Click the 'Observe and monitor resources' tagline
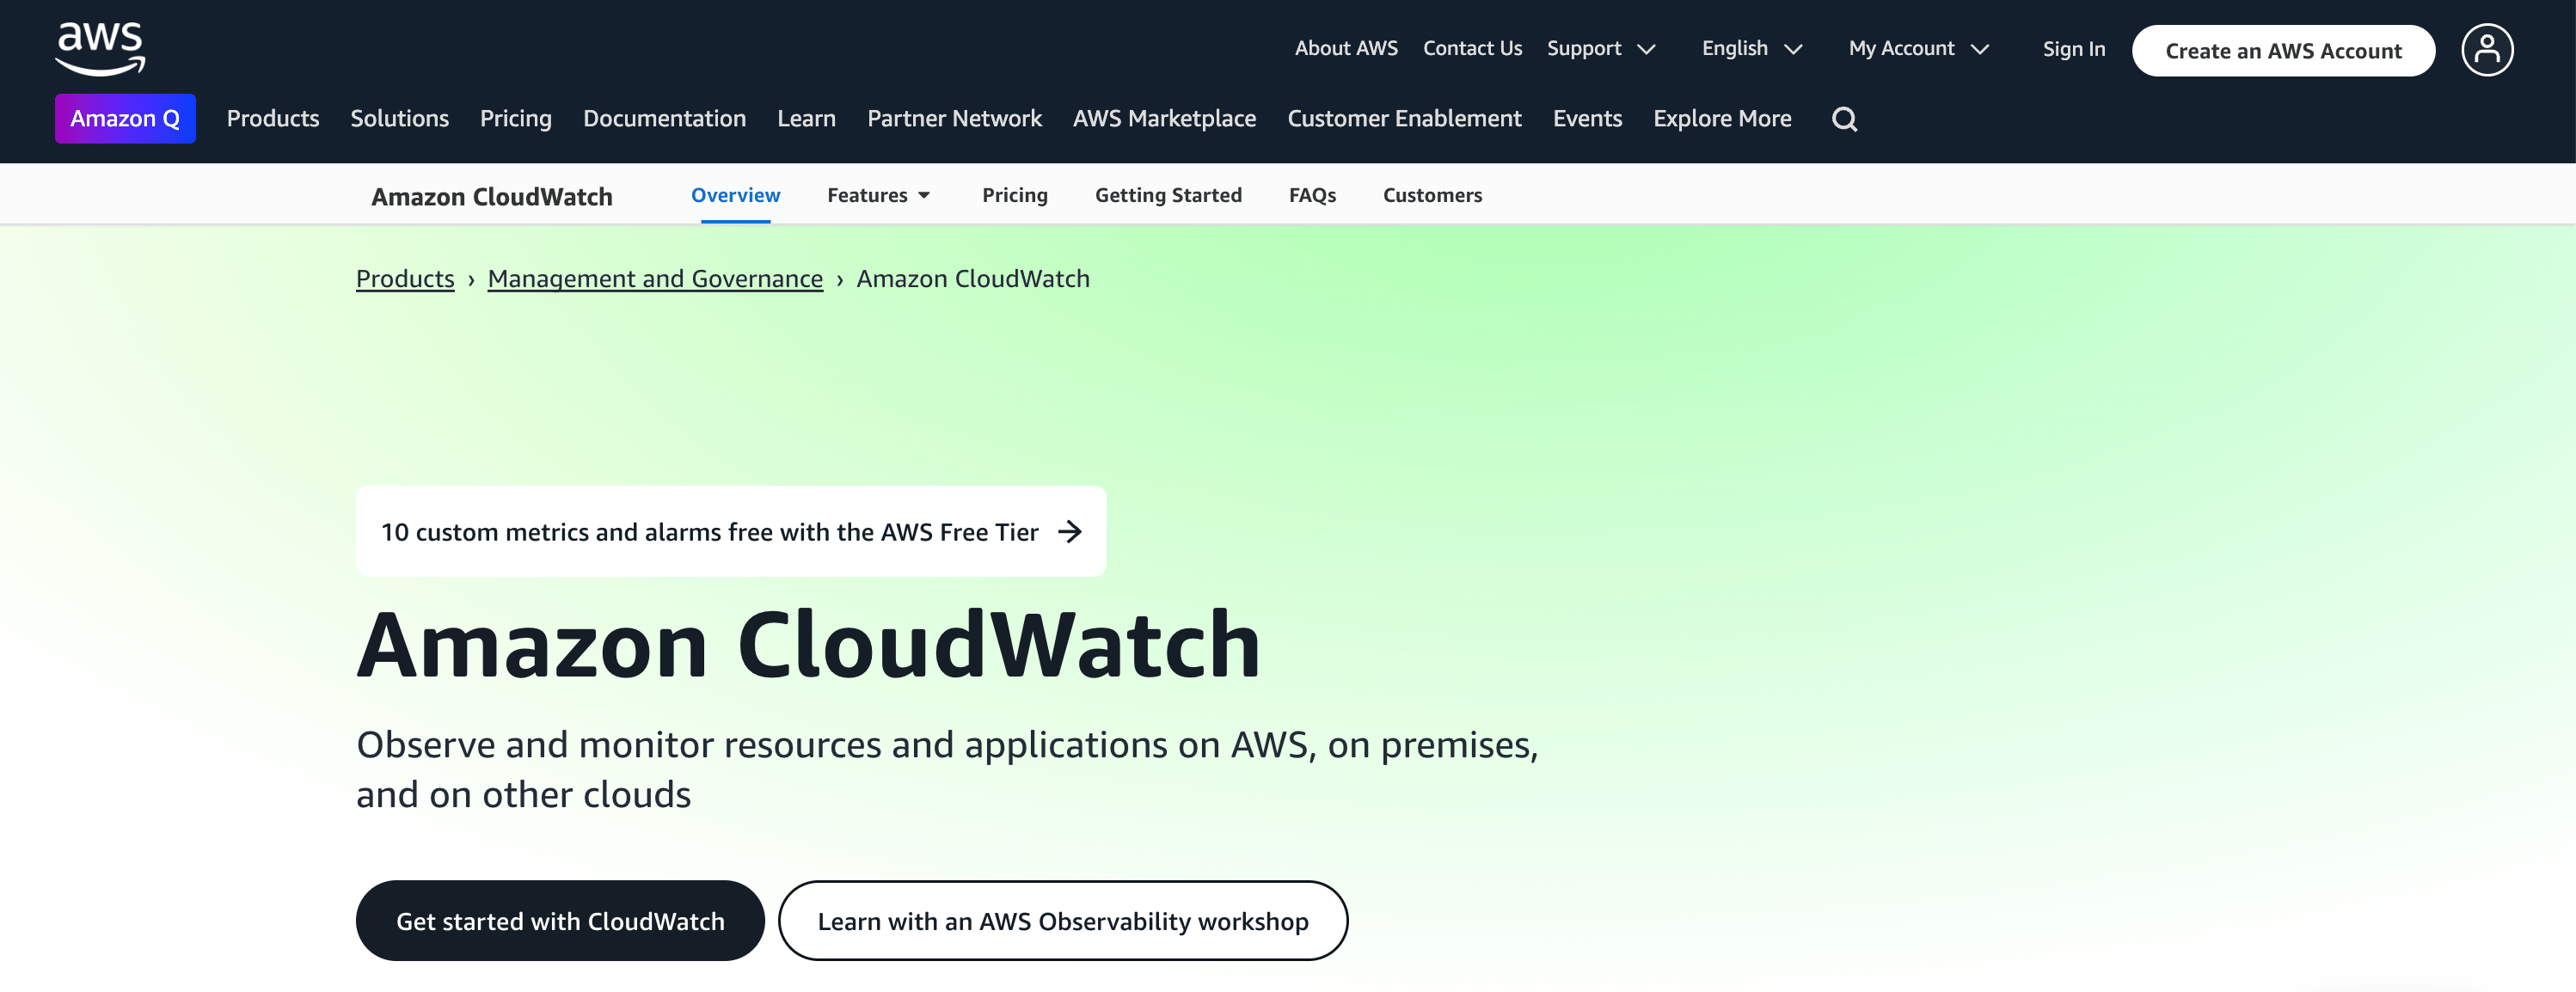 coord(947,769)
